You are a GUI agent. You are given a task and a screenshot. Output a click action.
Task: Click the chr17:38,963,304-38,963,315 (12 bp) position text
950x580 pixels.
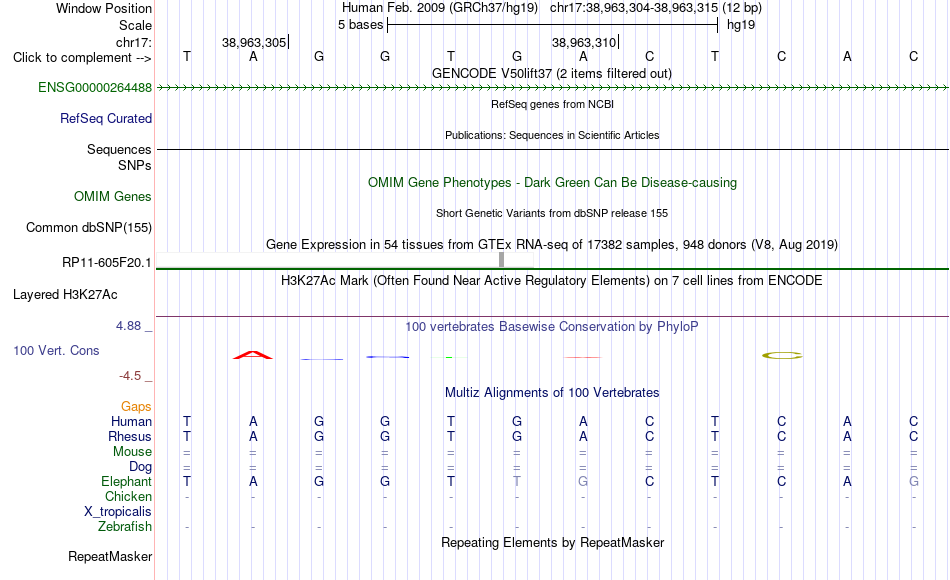(656, 8)
